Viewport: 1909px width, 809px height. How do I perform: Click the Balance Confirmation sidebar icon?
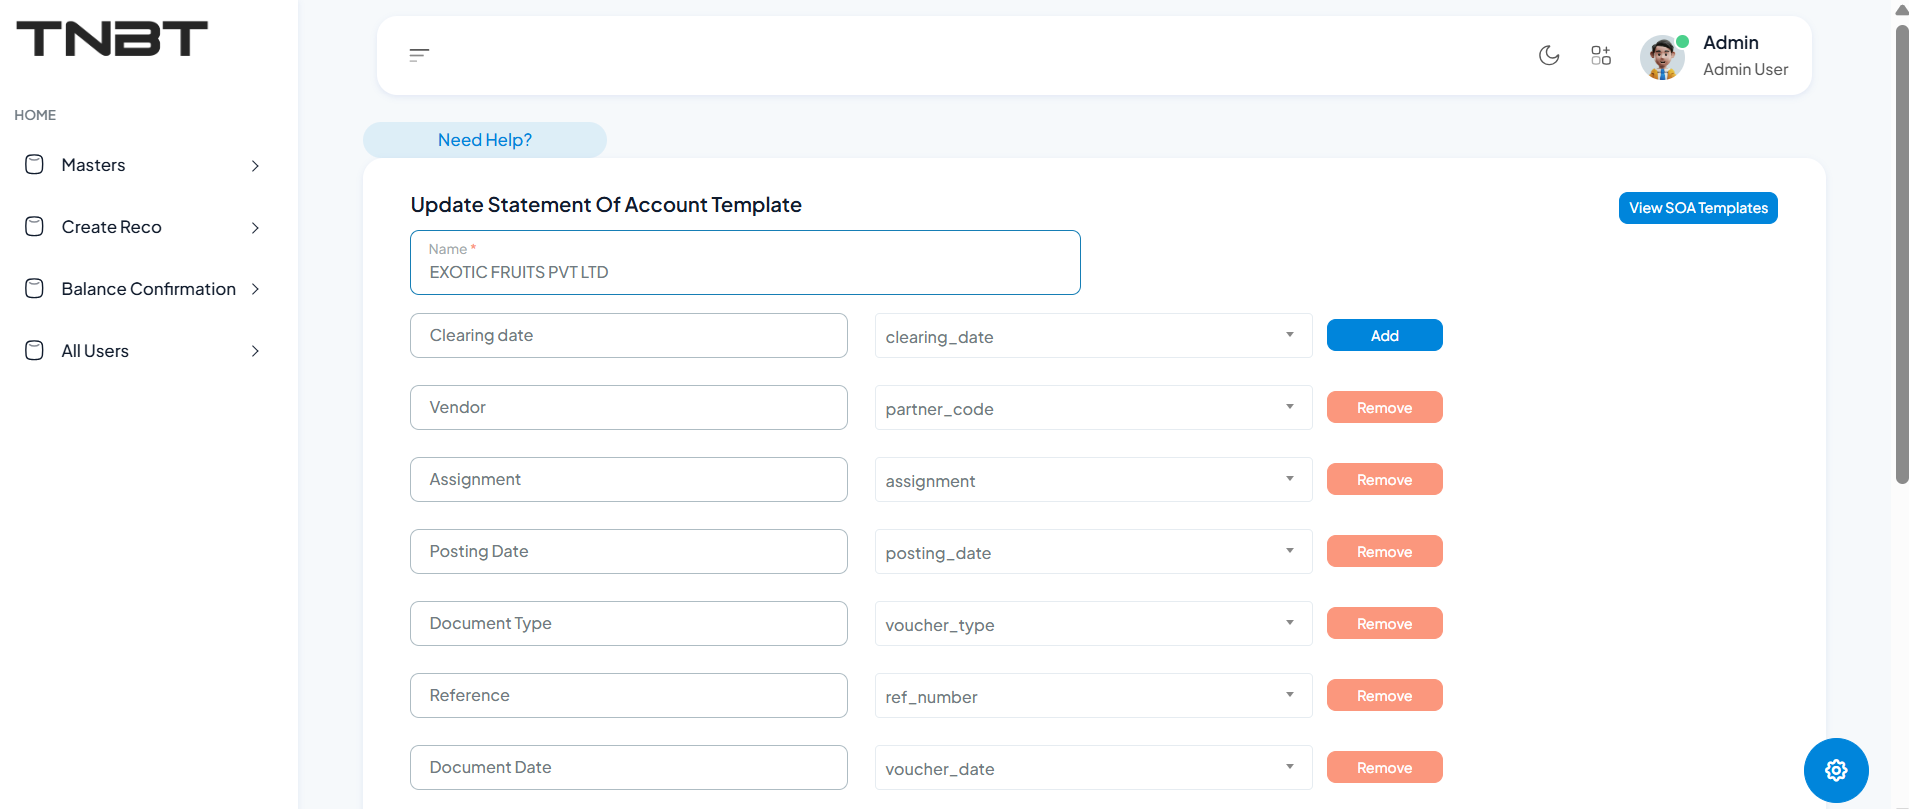coord(34,289)
